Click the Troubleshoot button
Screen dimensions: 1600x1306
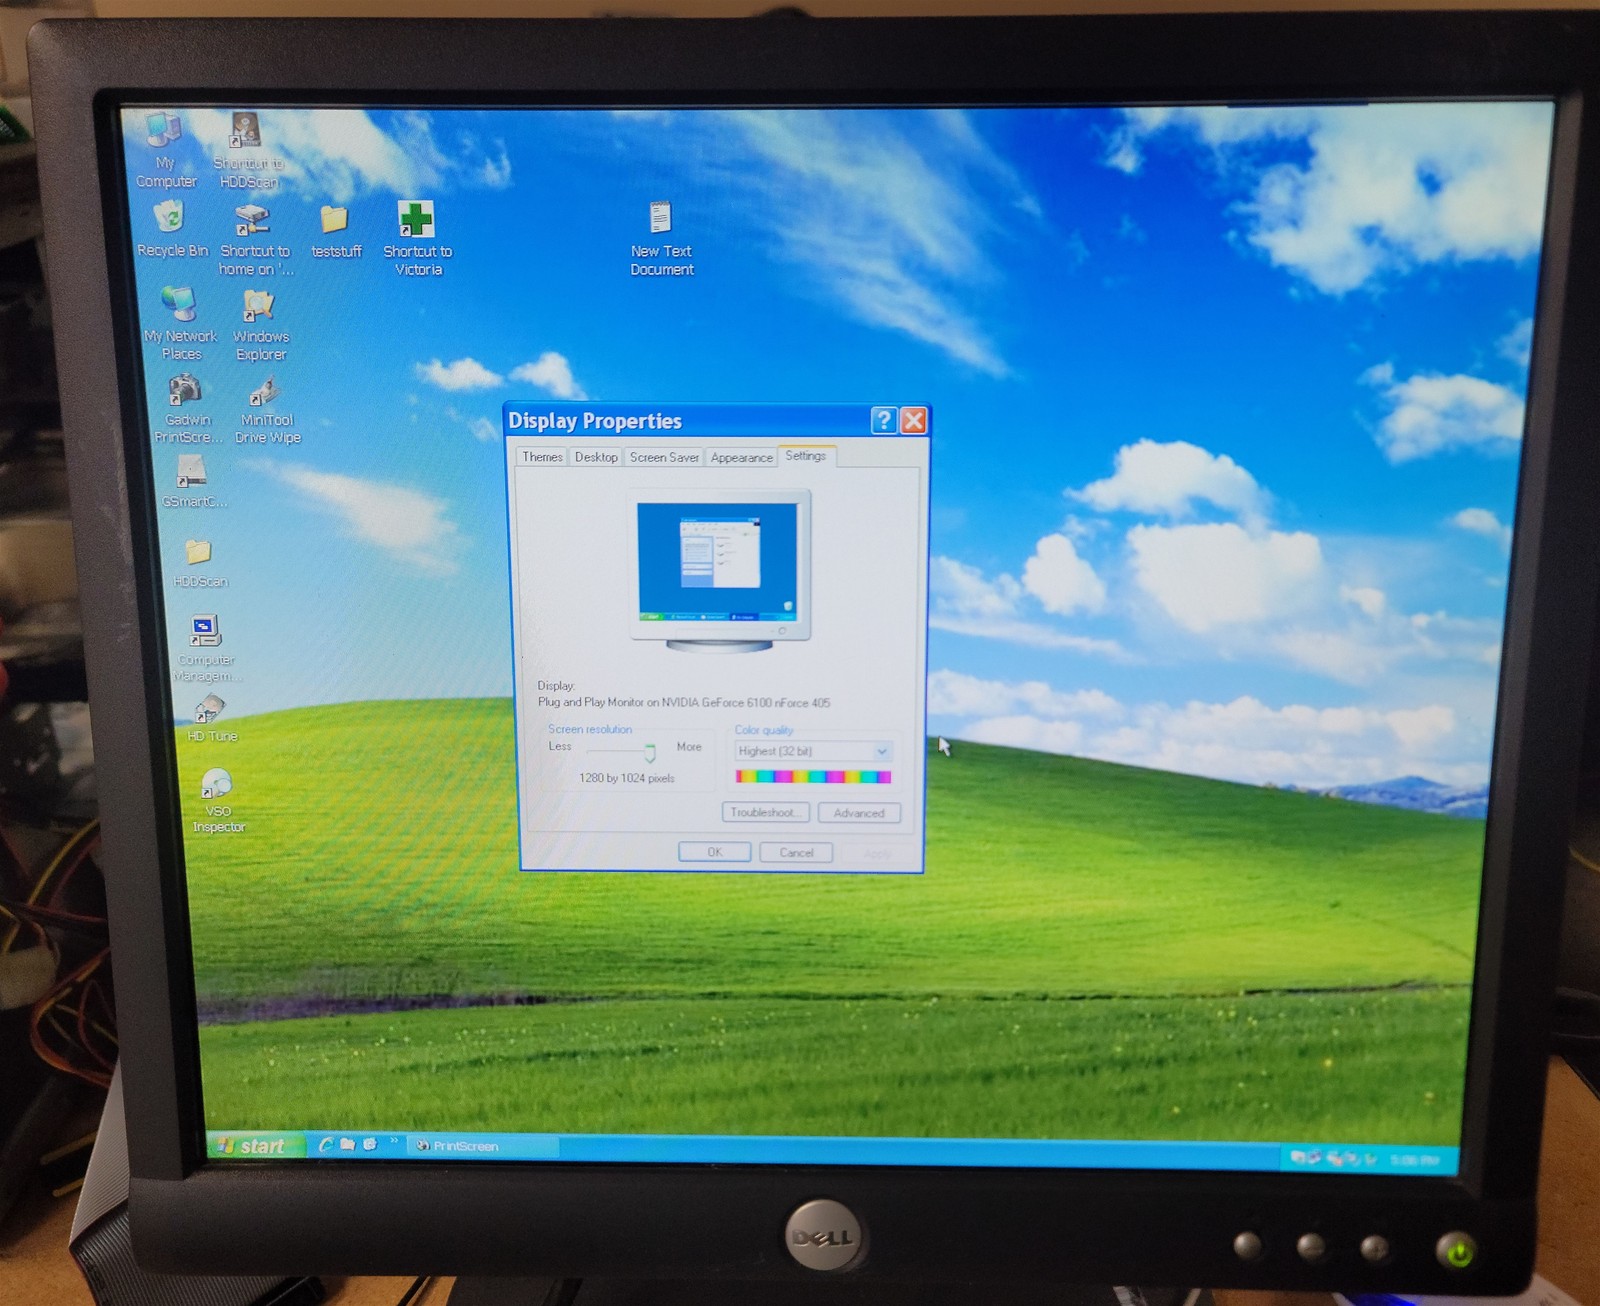click(x=765, y=813)
